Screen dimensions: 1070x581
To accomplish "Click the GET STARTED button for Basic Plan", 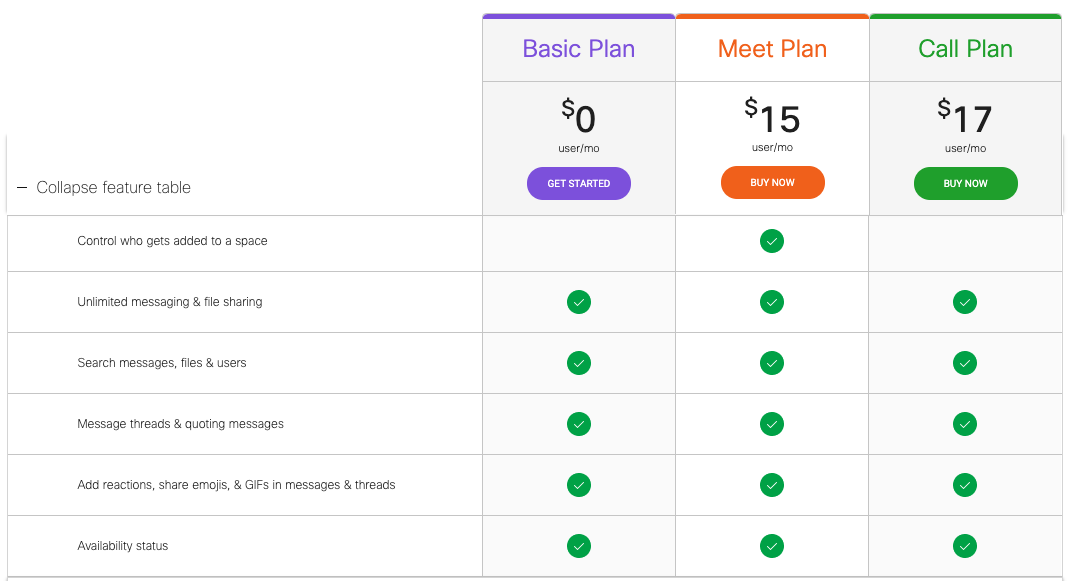I will pyautogui.click(x=578, y=183).
